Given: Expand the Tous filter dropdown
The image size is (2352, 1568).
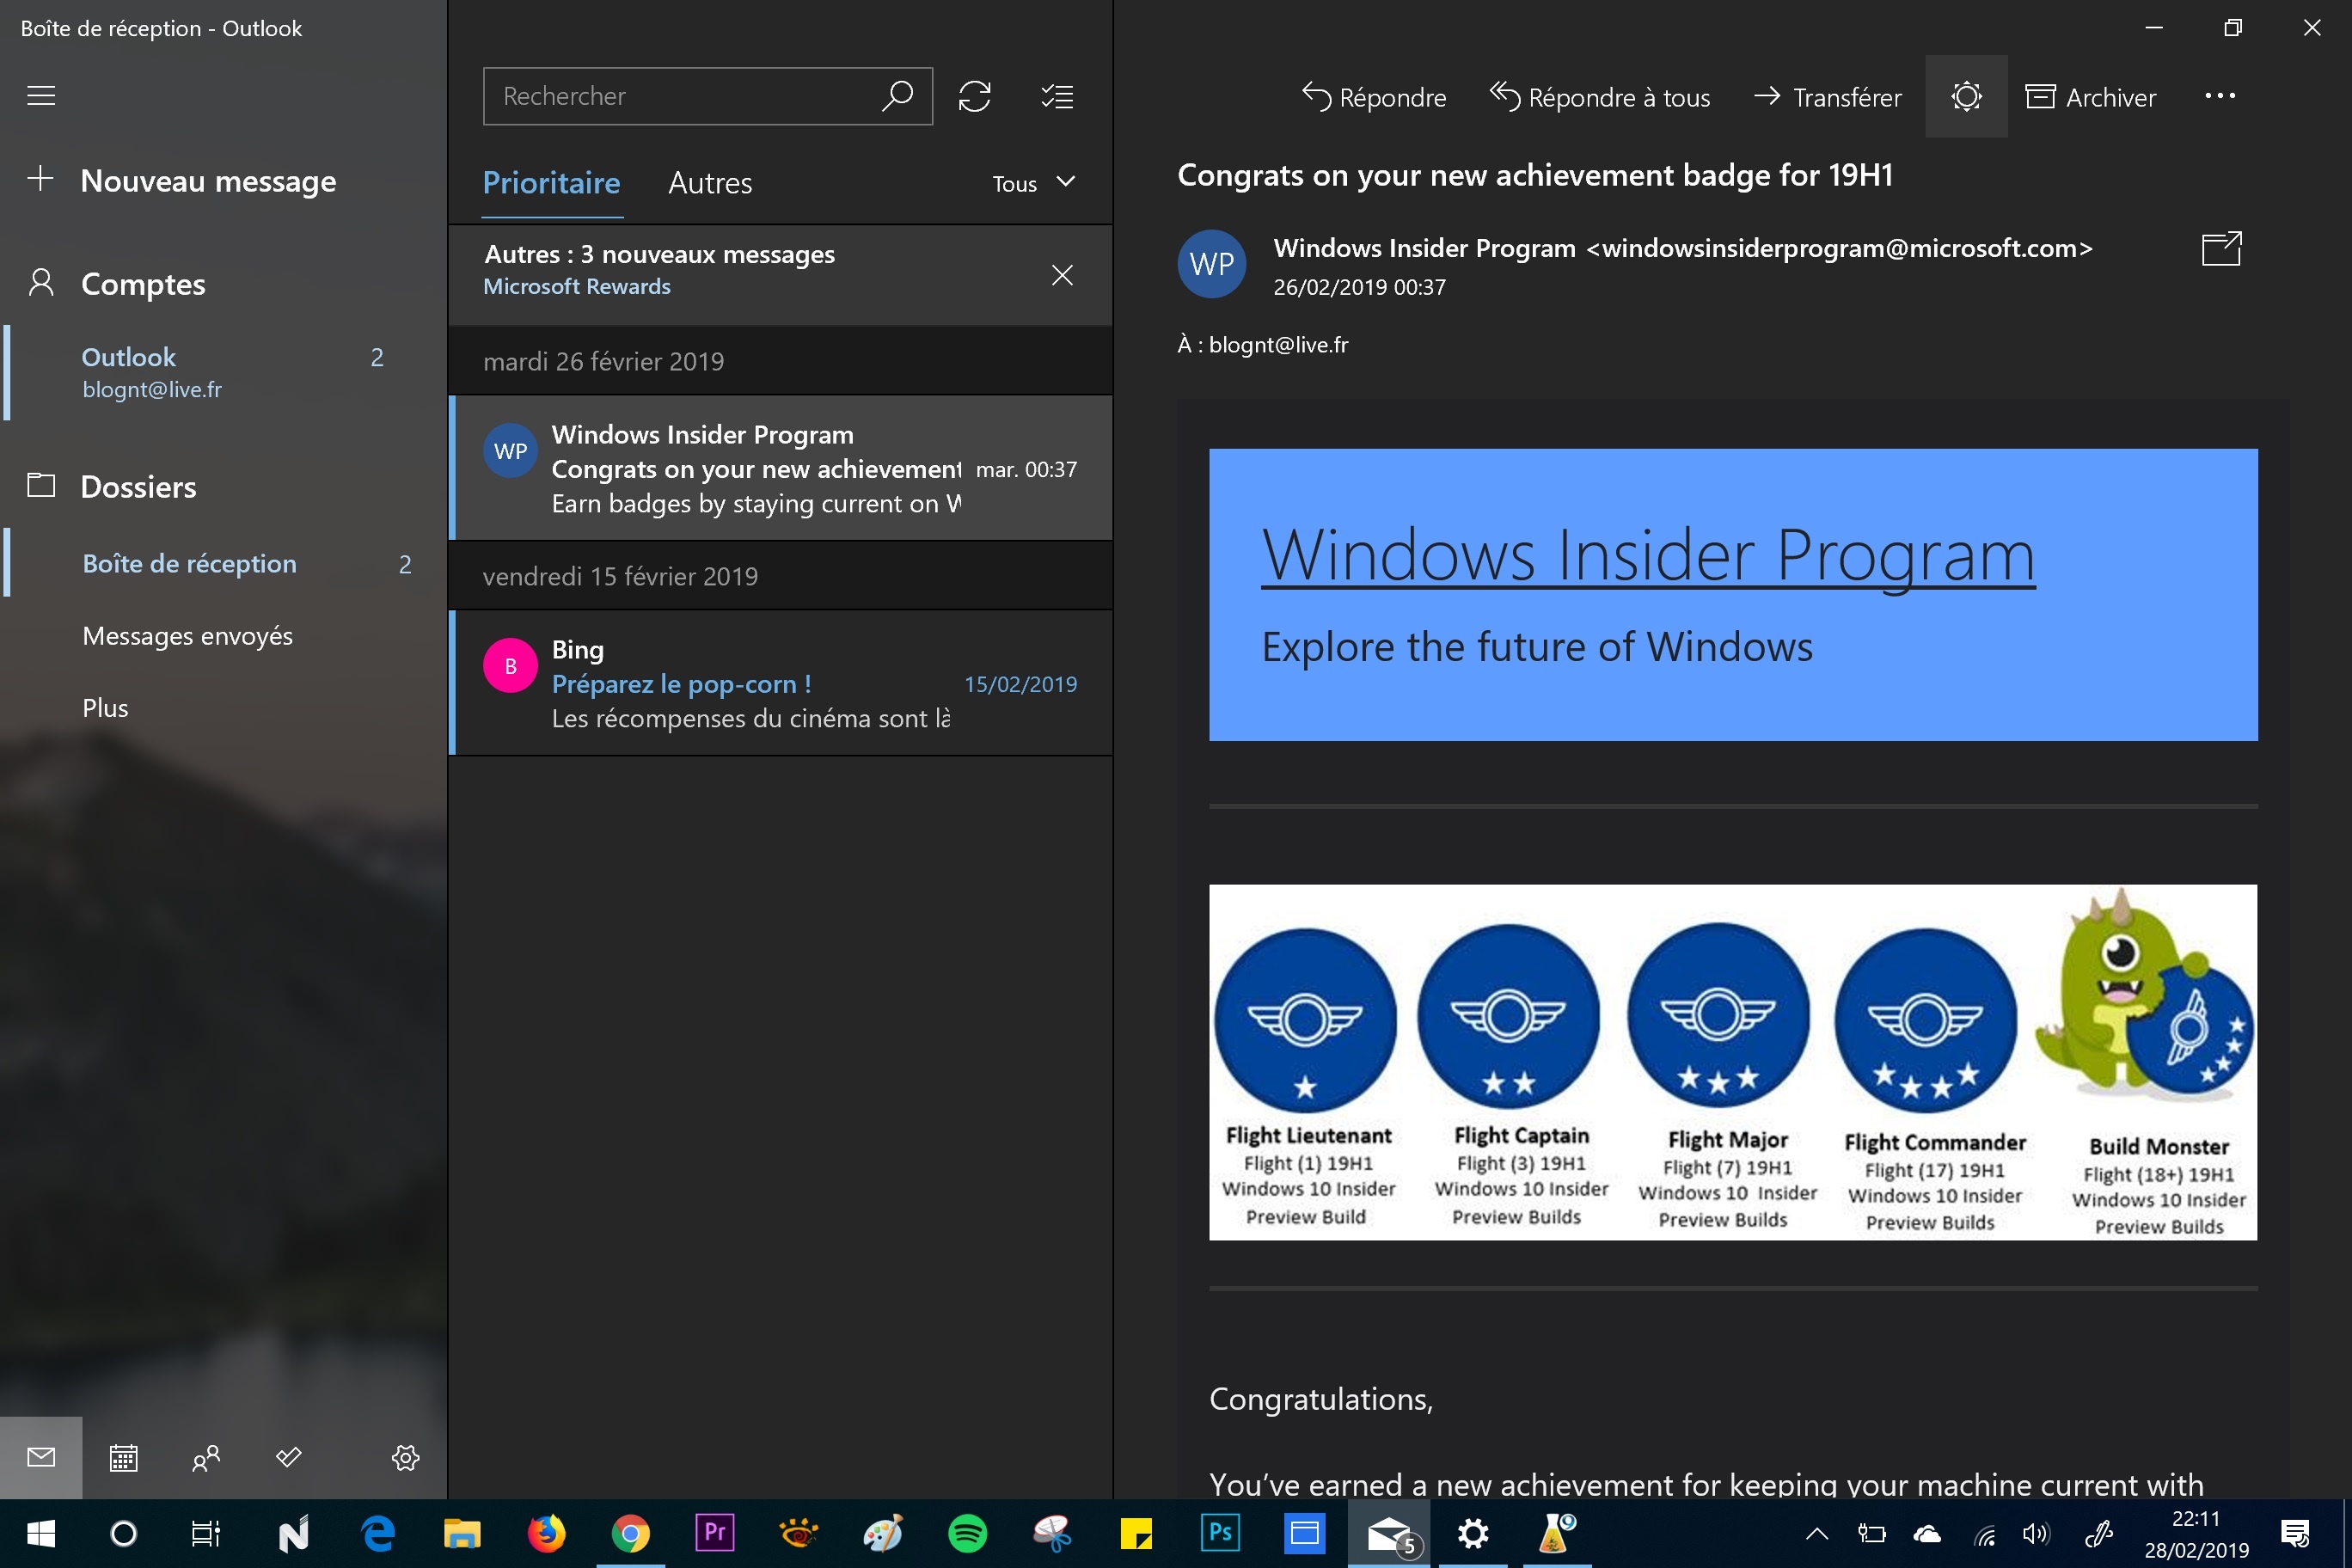Looking at the screenshot, I should tap(1034, 183).
